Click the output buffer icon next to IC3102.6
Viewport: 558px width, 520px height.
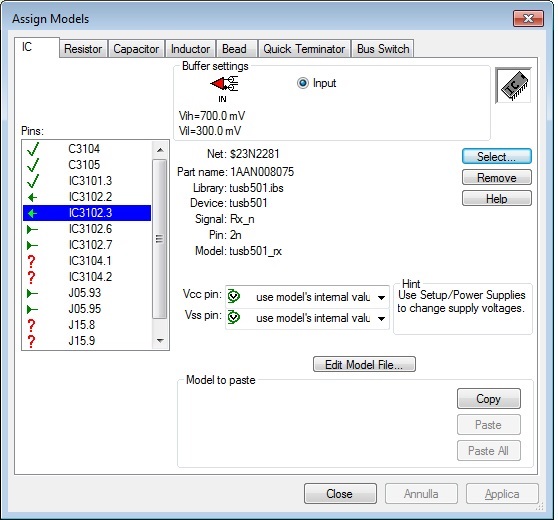click(32, 229)
